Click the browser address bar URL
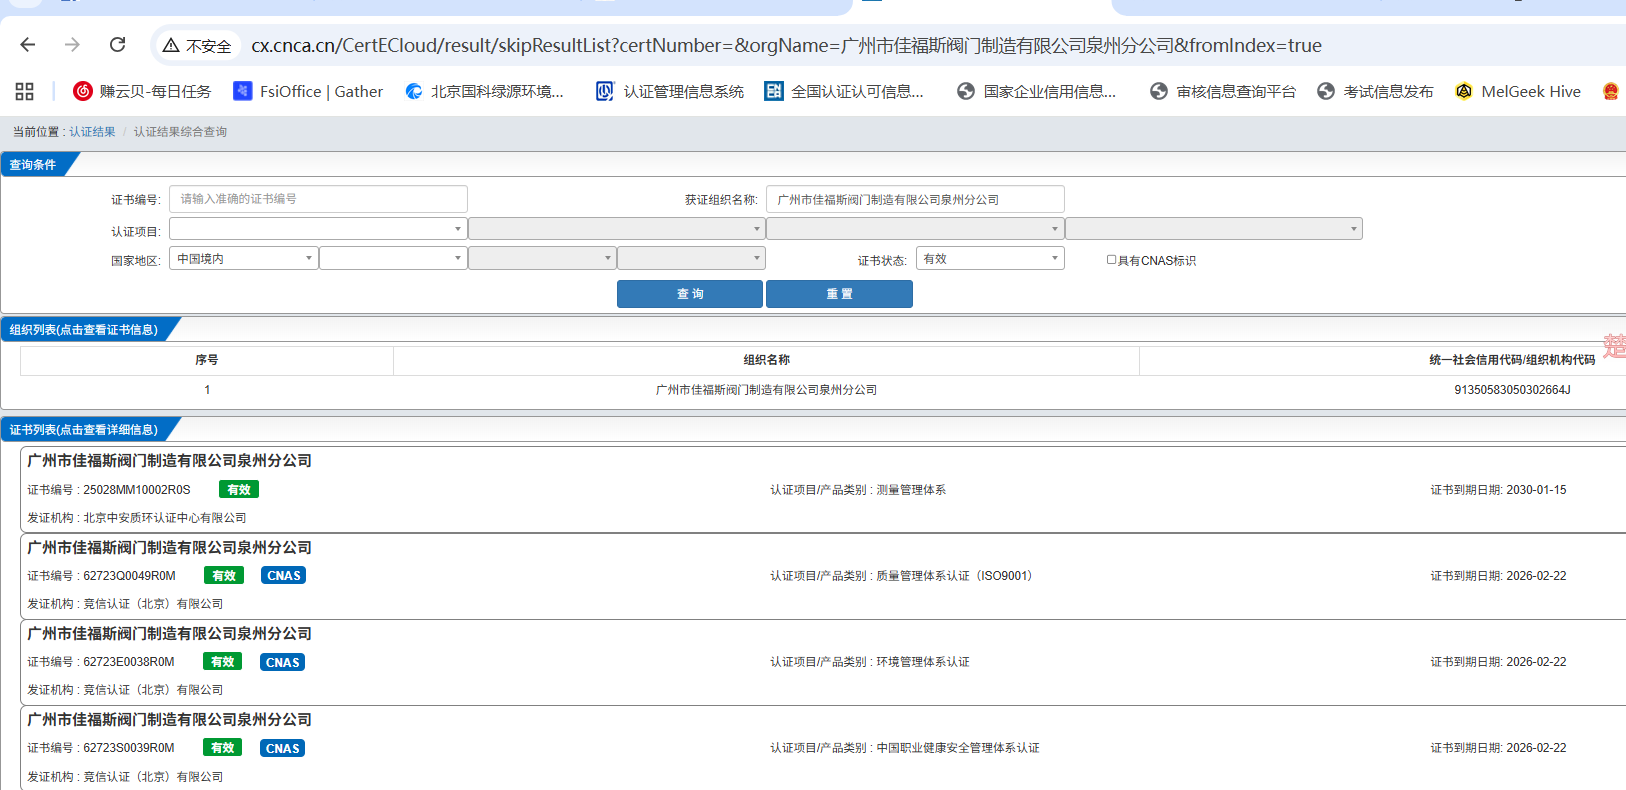 tap(786, 45)
